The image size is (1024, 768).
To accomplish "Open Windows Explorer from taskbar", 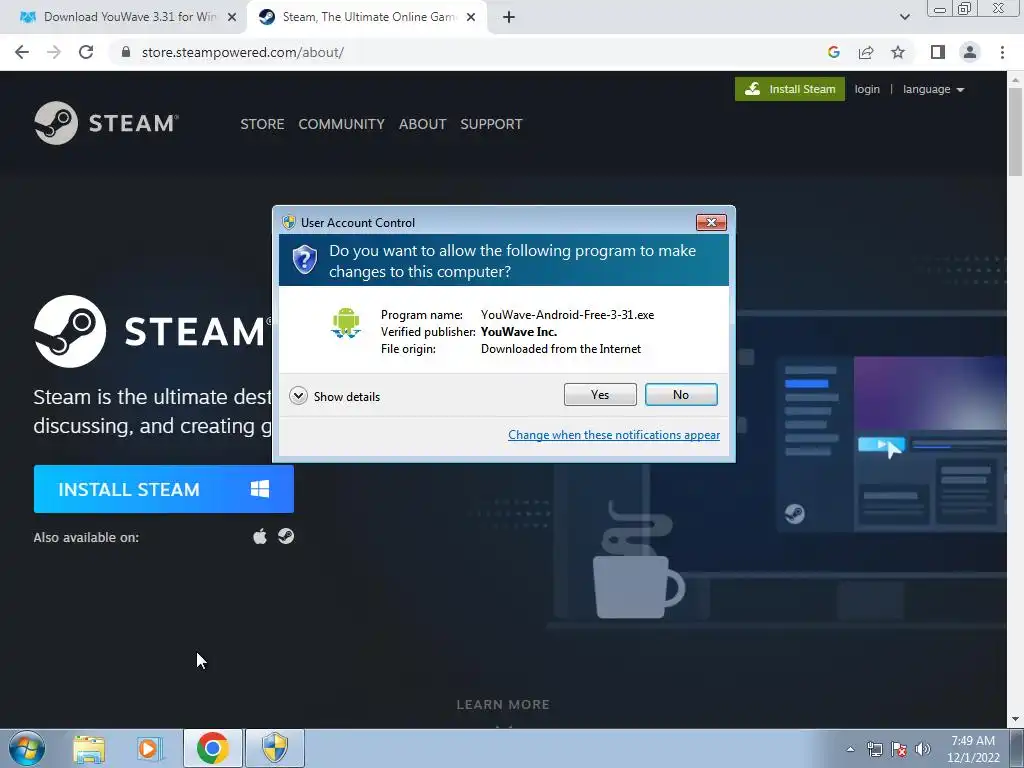I will tap(89, 749).
